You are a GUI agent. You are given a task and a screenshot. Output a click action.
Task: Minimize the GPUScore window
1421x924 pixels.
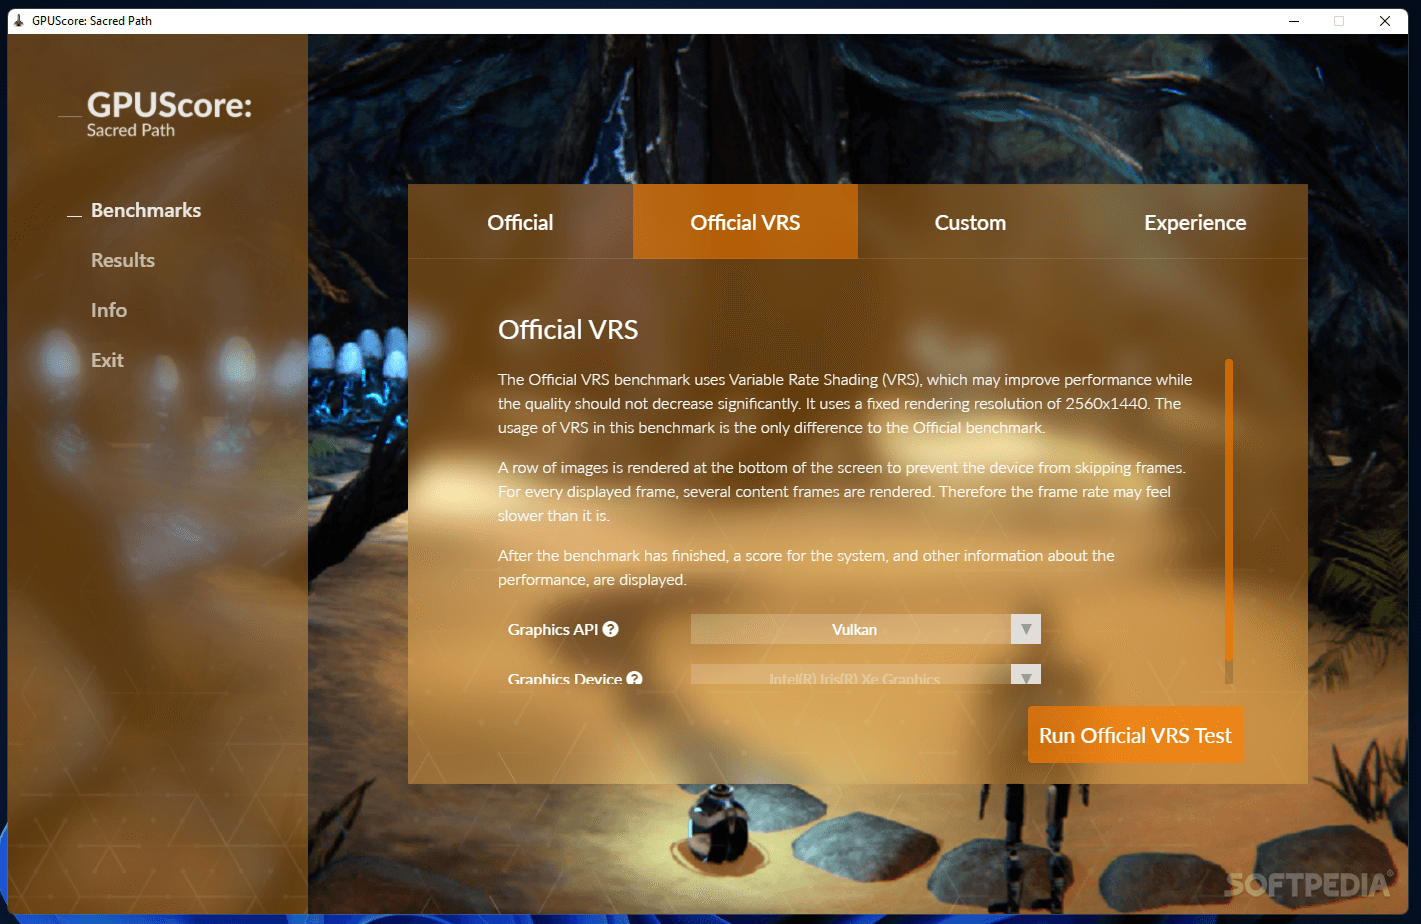(x=1294, y=21)
